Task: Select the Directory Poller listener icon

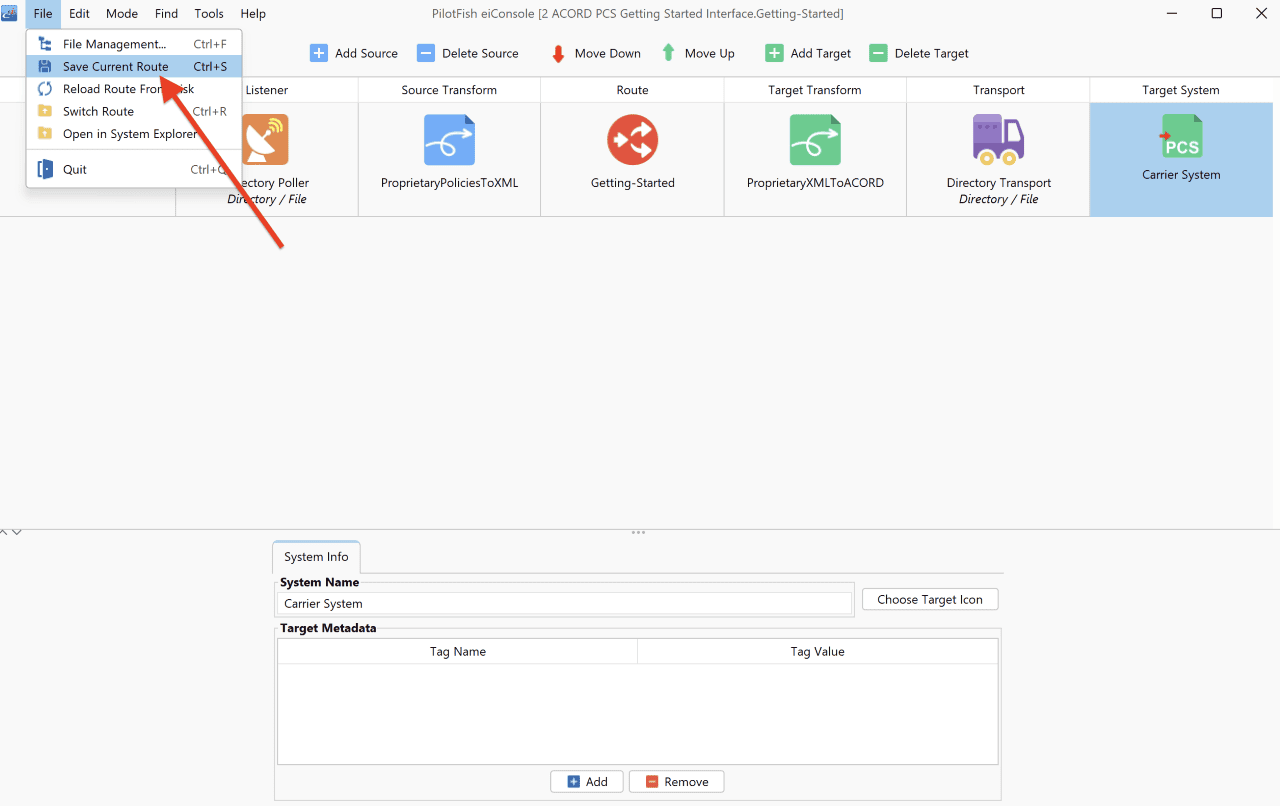Action: click(266, 140)
